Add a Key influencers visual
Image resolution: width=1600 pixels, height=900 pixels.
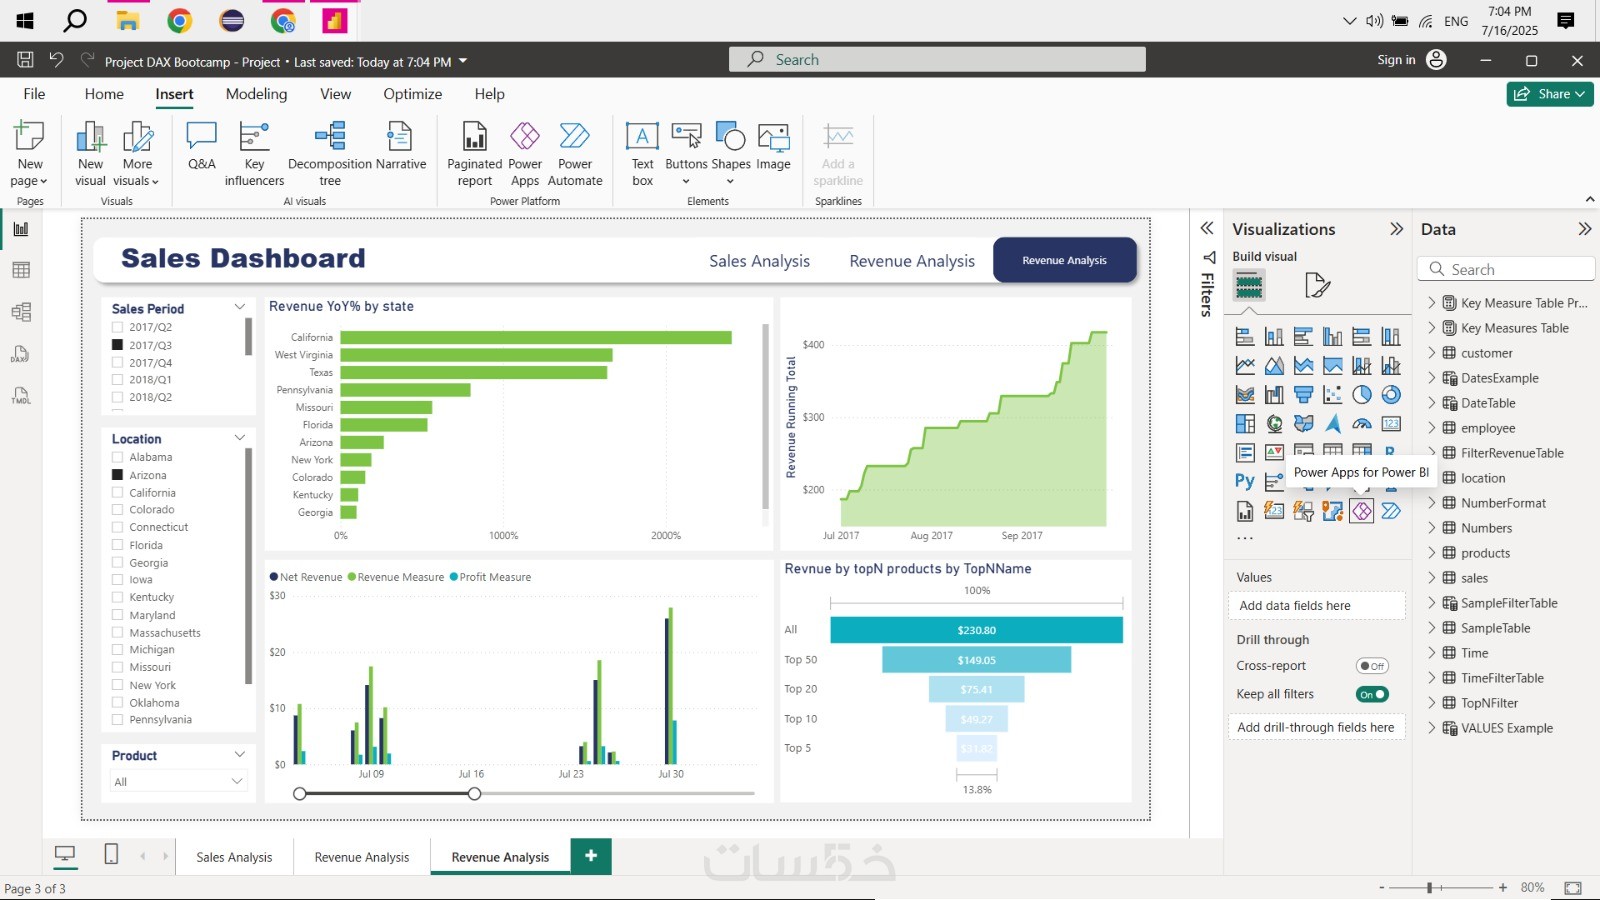click(254, 153)
